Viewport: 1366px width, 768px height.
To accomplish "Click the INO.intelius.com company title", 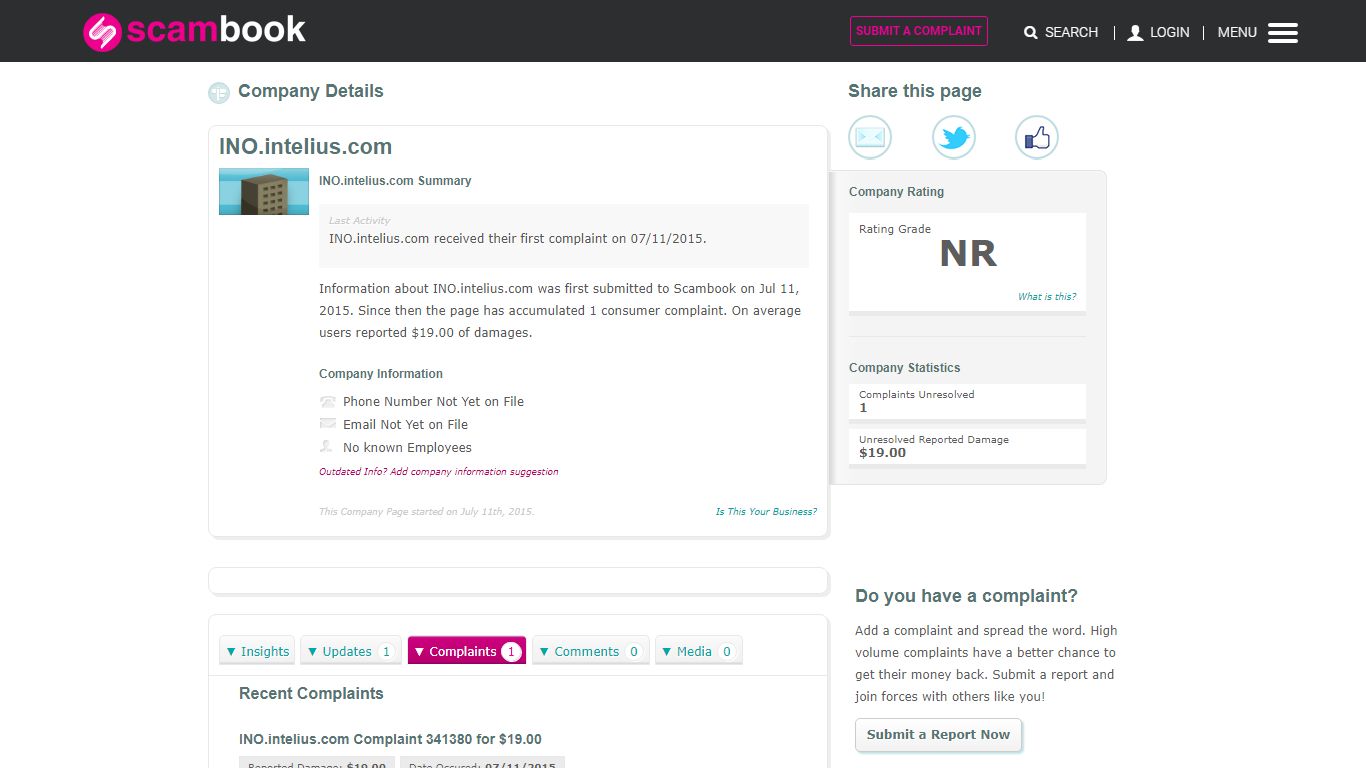I will pos(305,147).
